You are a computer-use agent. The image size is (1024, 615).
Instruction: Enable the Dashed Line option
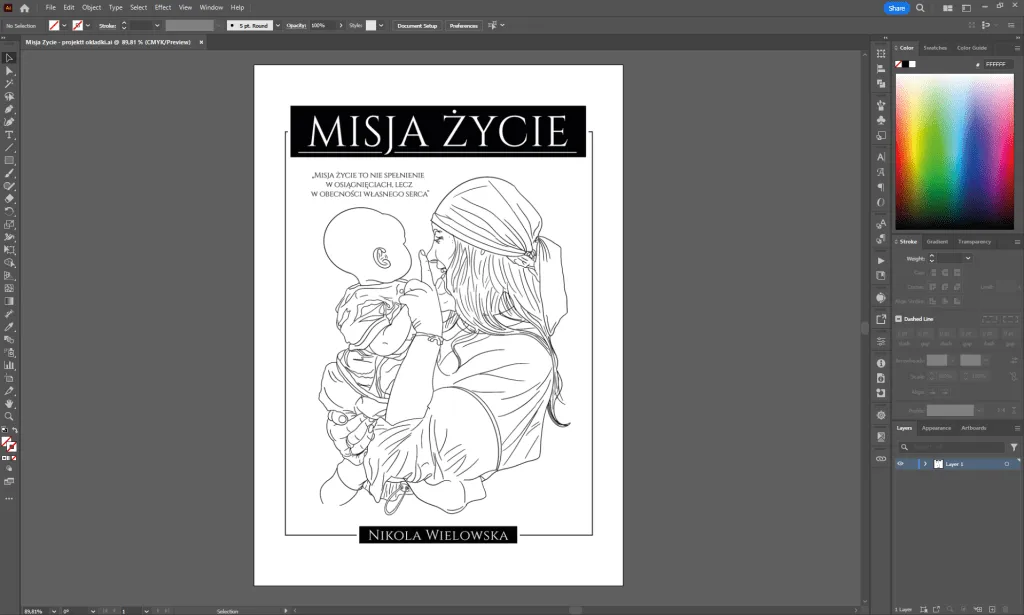(898, 319)
